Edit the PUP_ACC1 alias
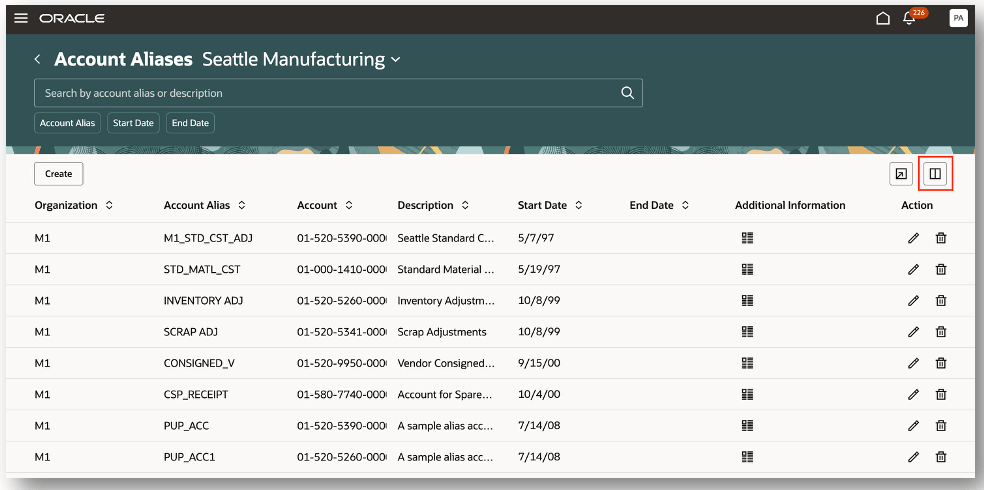The width and height of the screenshot is (984, 490). point(914,457)
